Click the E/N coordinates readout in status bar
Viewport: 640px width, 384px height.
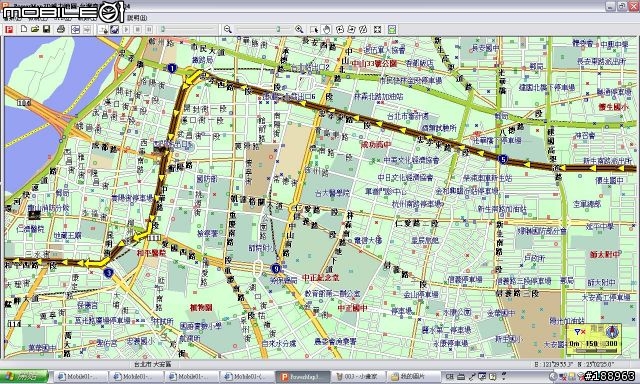(574, 364)
